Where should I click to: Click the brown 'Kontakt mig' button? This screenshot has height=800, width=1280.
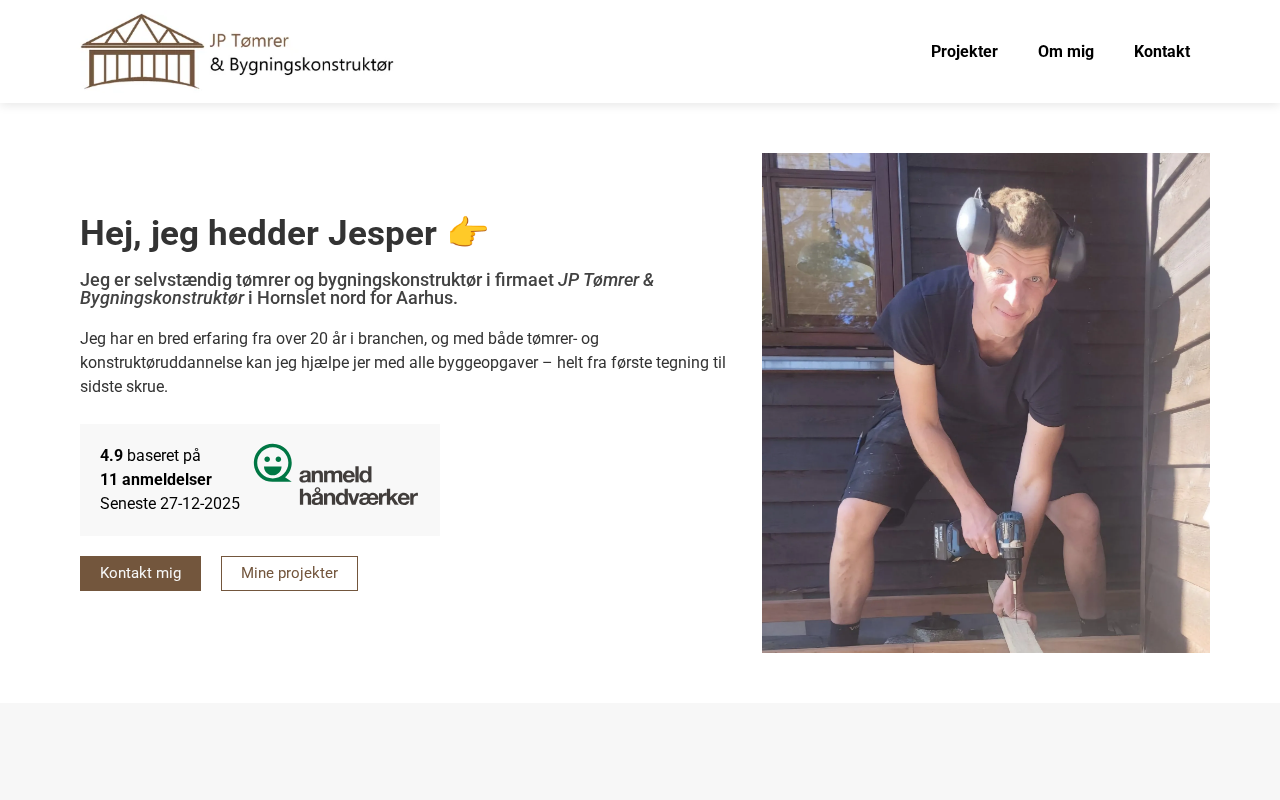click(140, 573)
